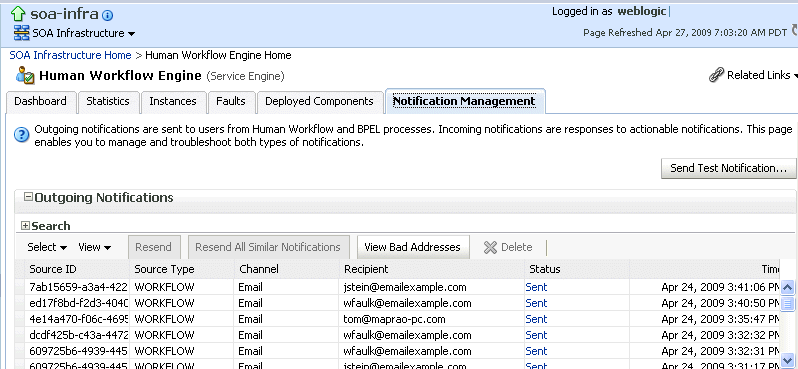Select Source ID dcdf425b-c43a-4472
The image size is (798, 369).
[x=78, y=335]
